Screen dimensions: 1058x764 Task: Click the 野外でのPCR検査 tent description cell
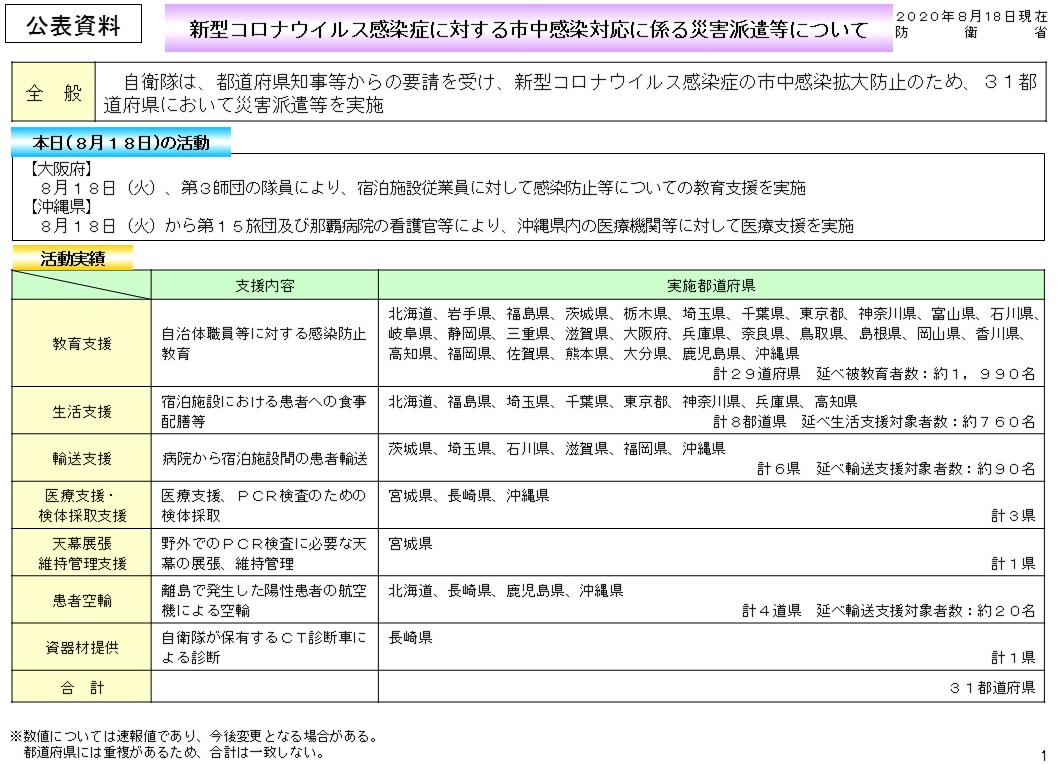[264, 553]
